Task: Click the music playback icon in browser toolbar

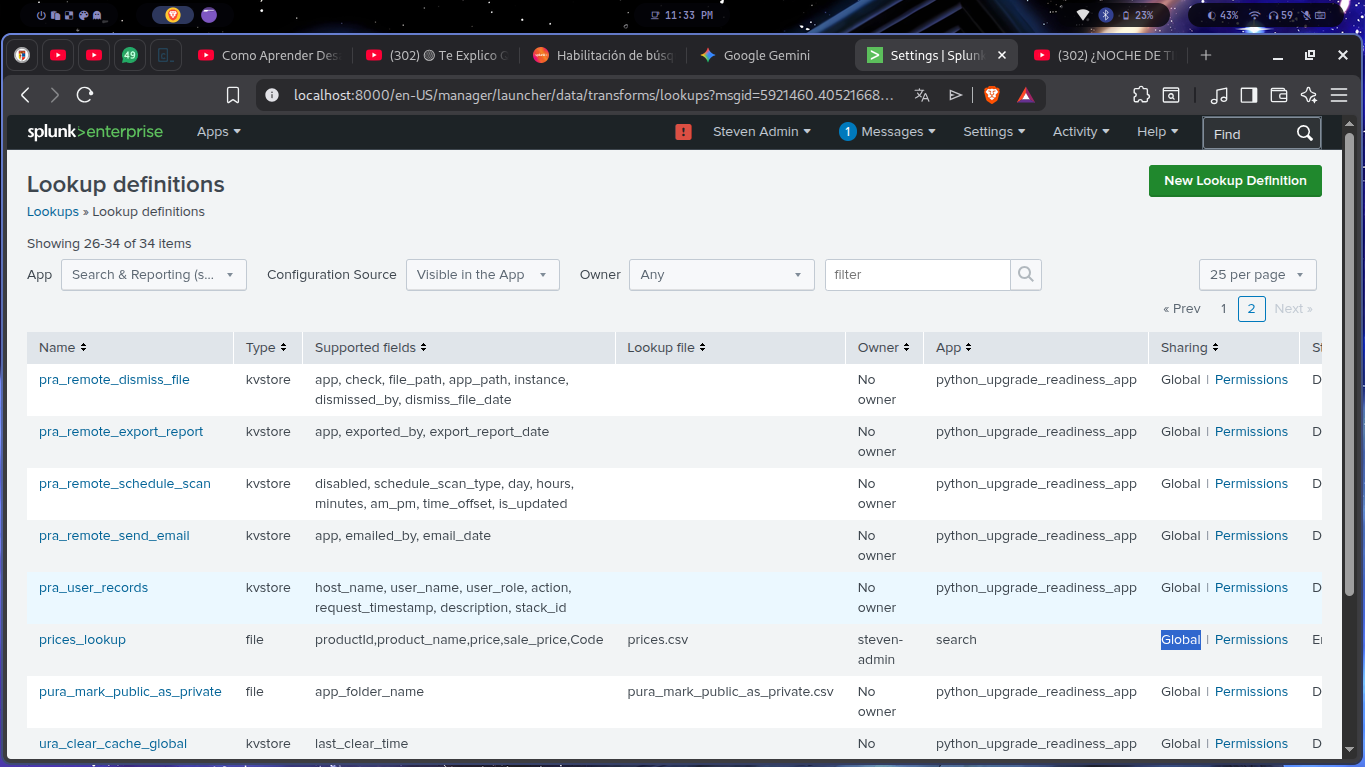Action: tap(1219, 95)
